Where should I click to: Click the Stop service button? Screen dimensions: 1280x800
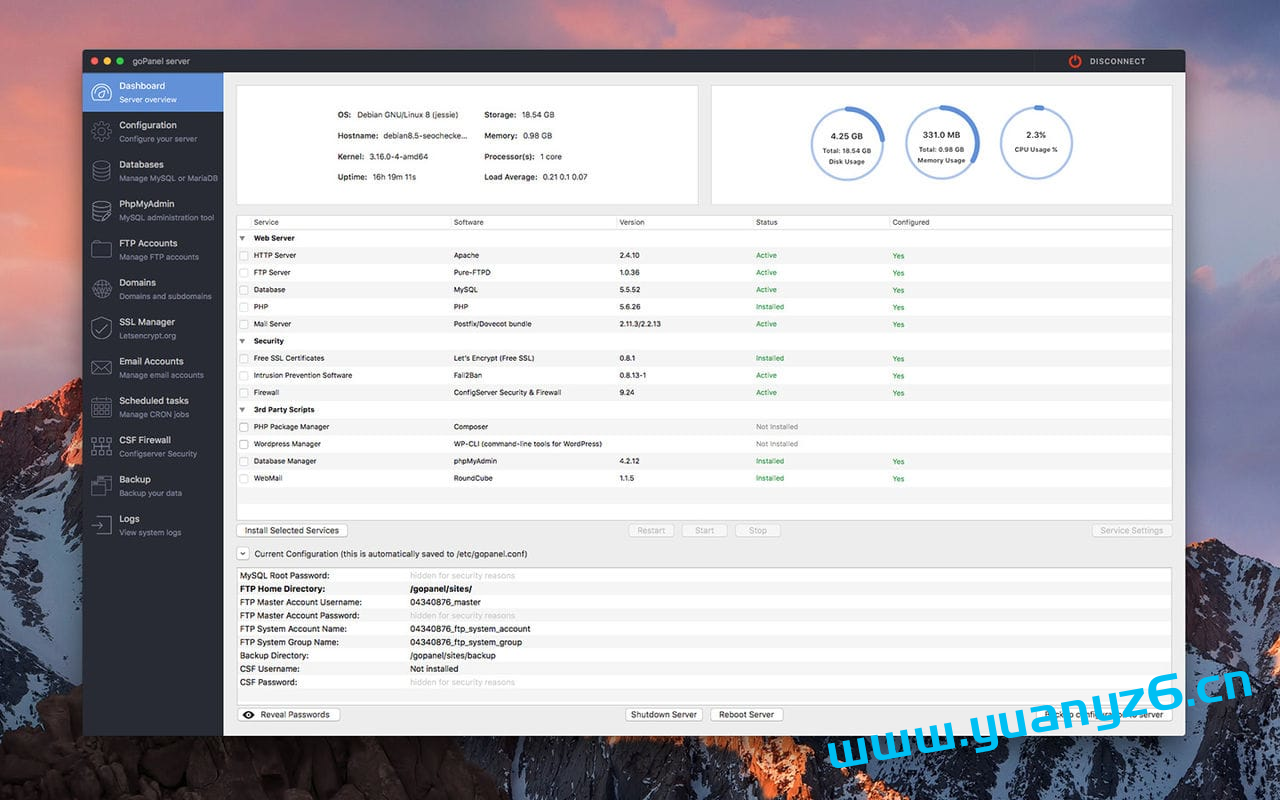tap(758, 531)
